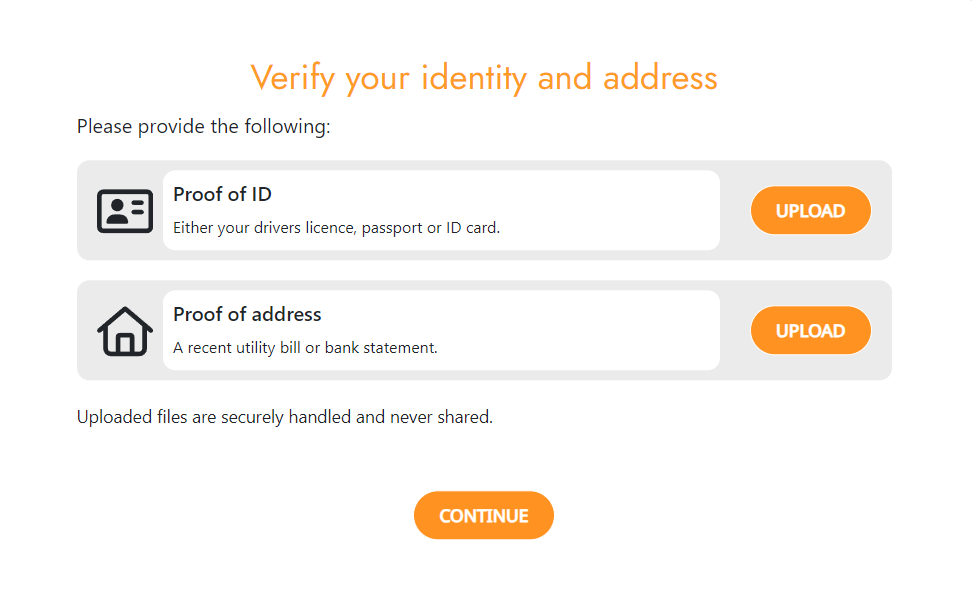The width and height of the screenshot is (972, 605).
Task: Click "Please provide the following:" text
Action: click(x=203, y=127)
